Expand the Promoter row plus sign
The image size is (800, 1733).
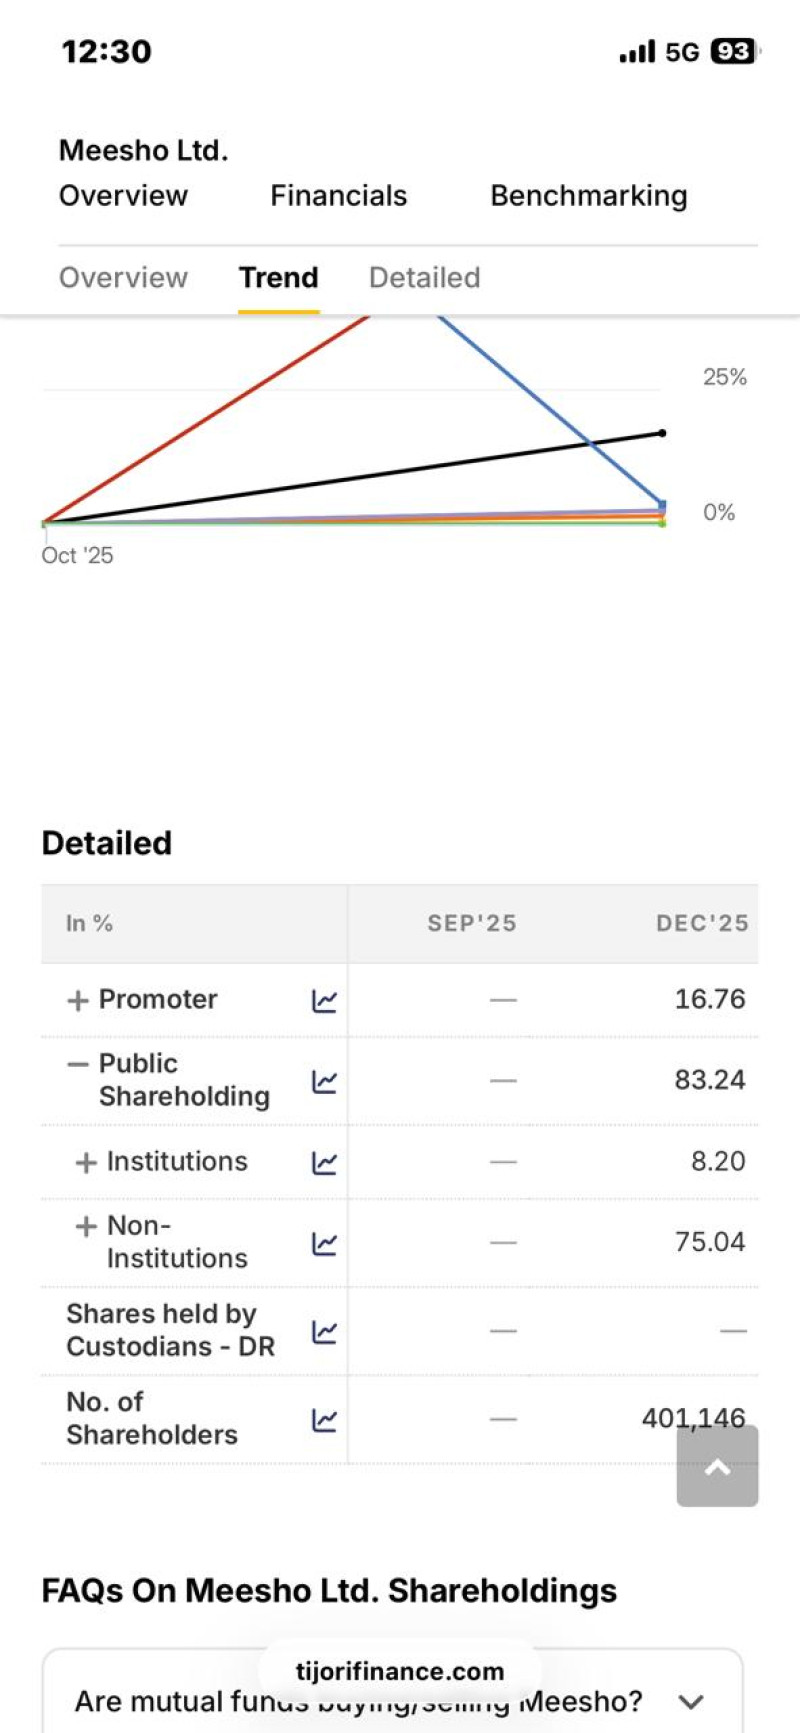[x=77, y=1000]
